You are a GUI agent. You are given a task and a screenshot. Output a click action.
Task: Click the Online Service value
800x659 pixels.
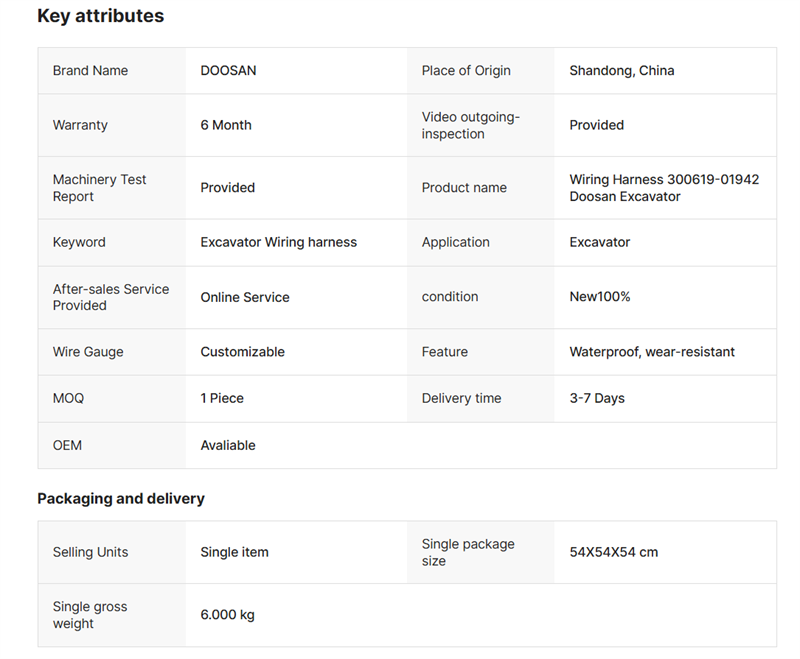coord(245,297)
